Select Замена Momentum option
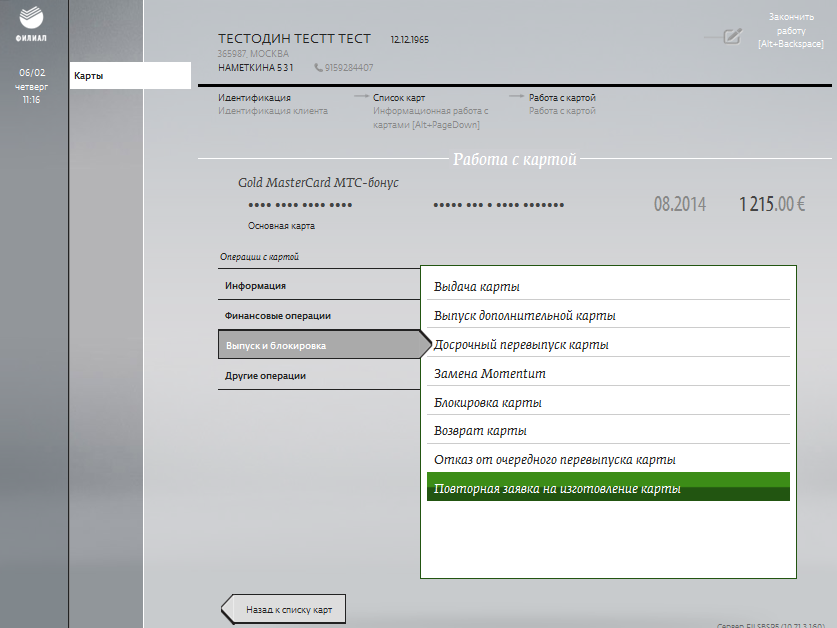Screen dimensions: 837x628 pyautogui.click(x=608, y=373)
